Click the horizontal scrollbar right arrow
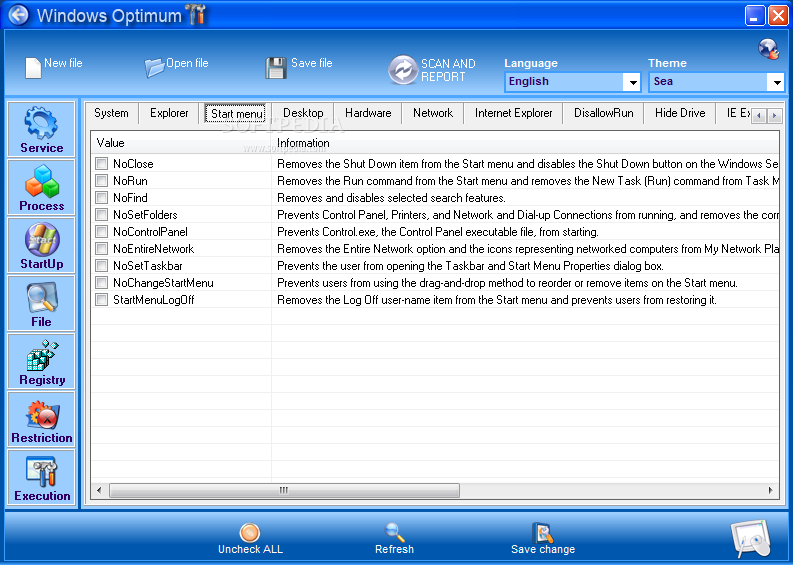This screenshot has width=793, height=565. pyautogui.click(x=771, y=490)
